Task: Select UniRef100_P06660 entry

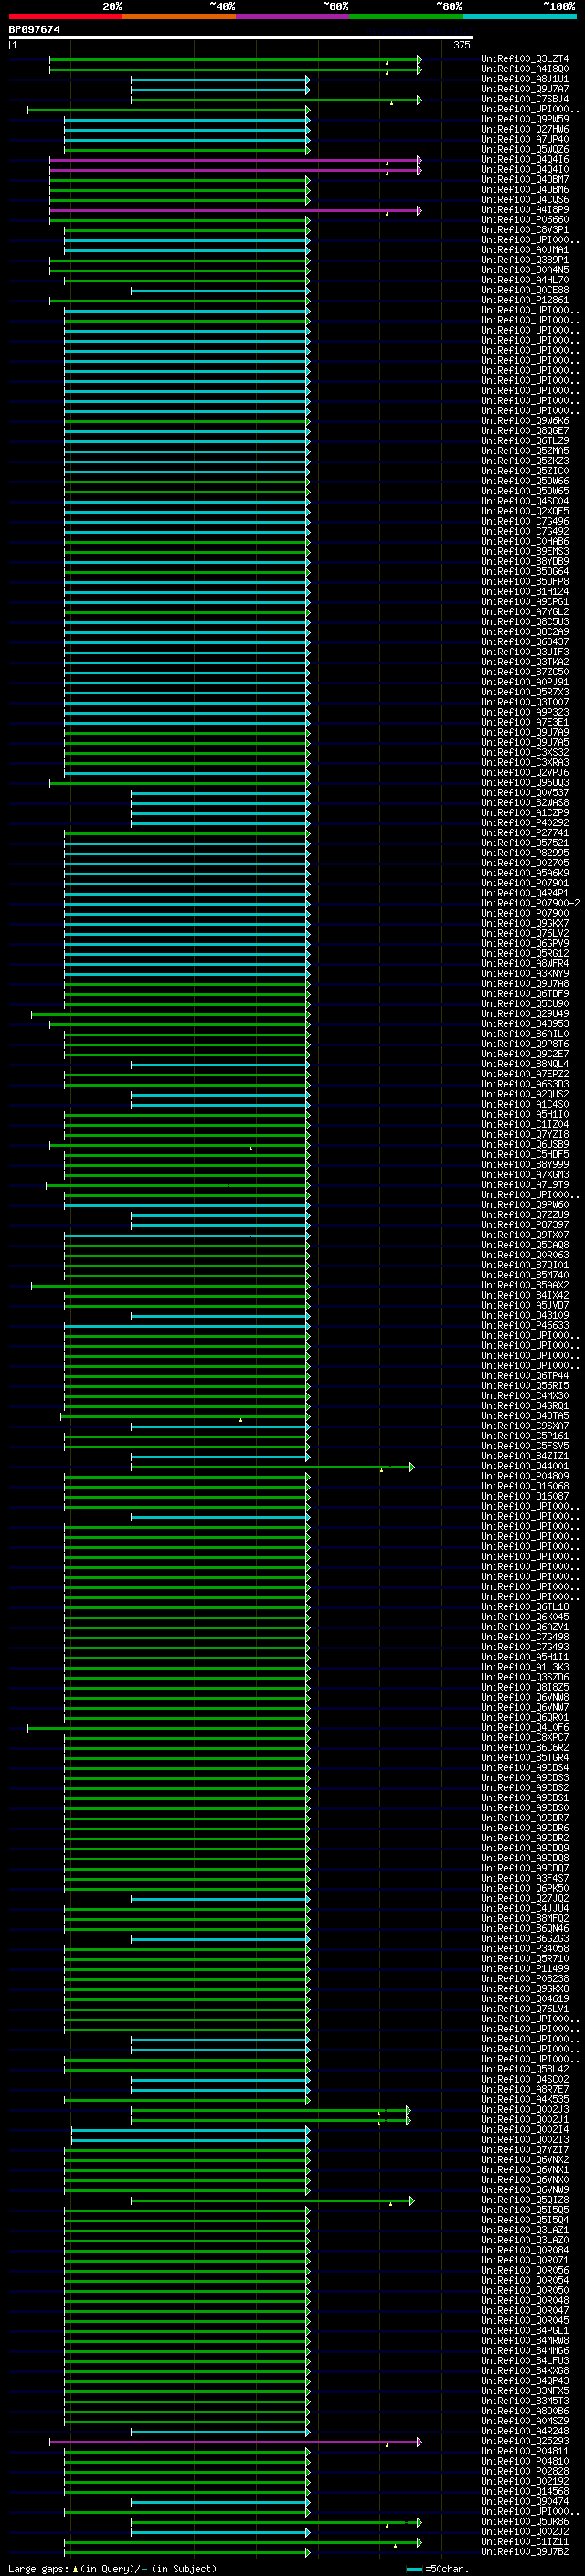Action: point(524,219)
